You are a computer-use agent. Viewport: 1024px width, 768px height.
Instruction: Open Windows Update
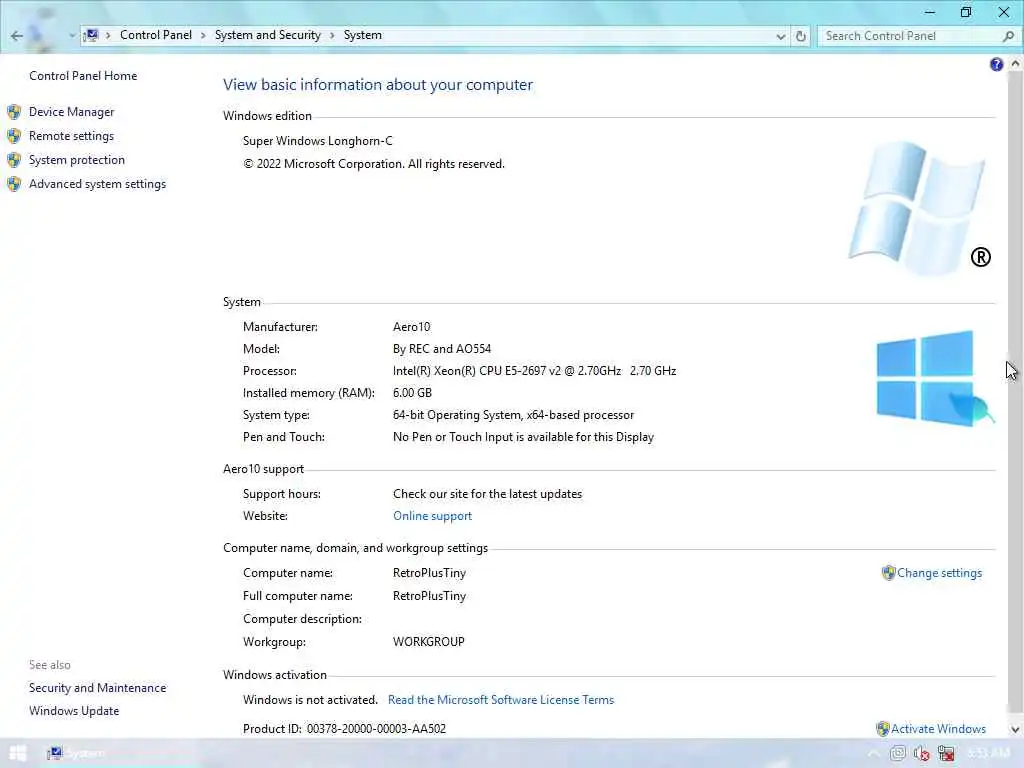tap(74, 711)
